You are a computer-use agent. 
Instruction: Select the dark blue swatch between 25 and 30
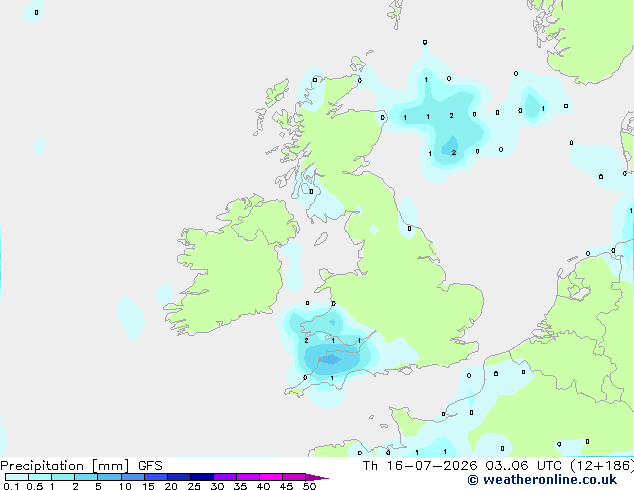(x=202, y=477)
